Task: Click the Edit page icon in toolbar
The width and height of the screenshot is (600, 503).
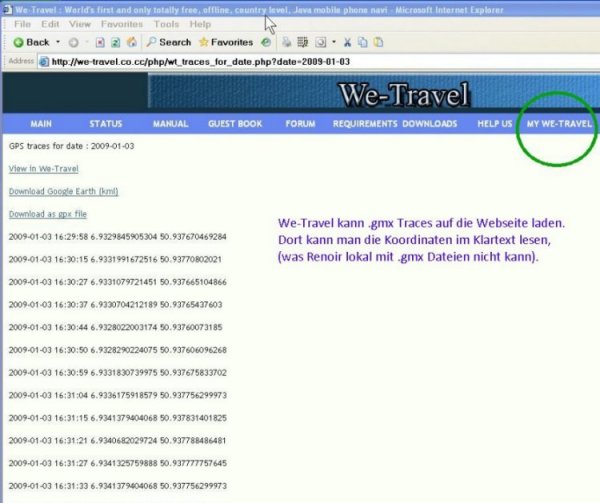Action: [x=302, y=42]
